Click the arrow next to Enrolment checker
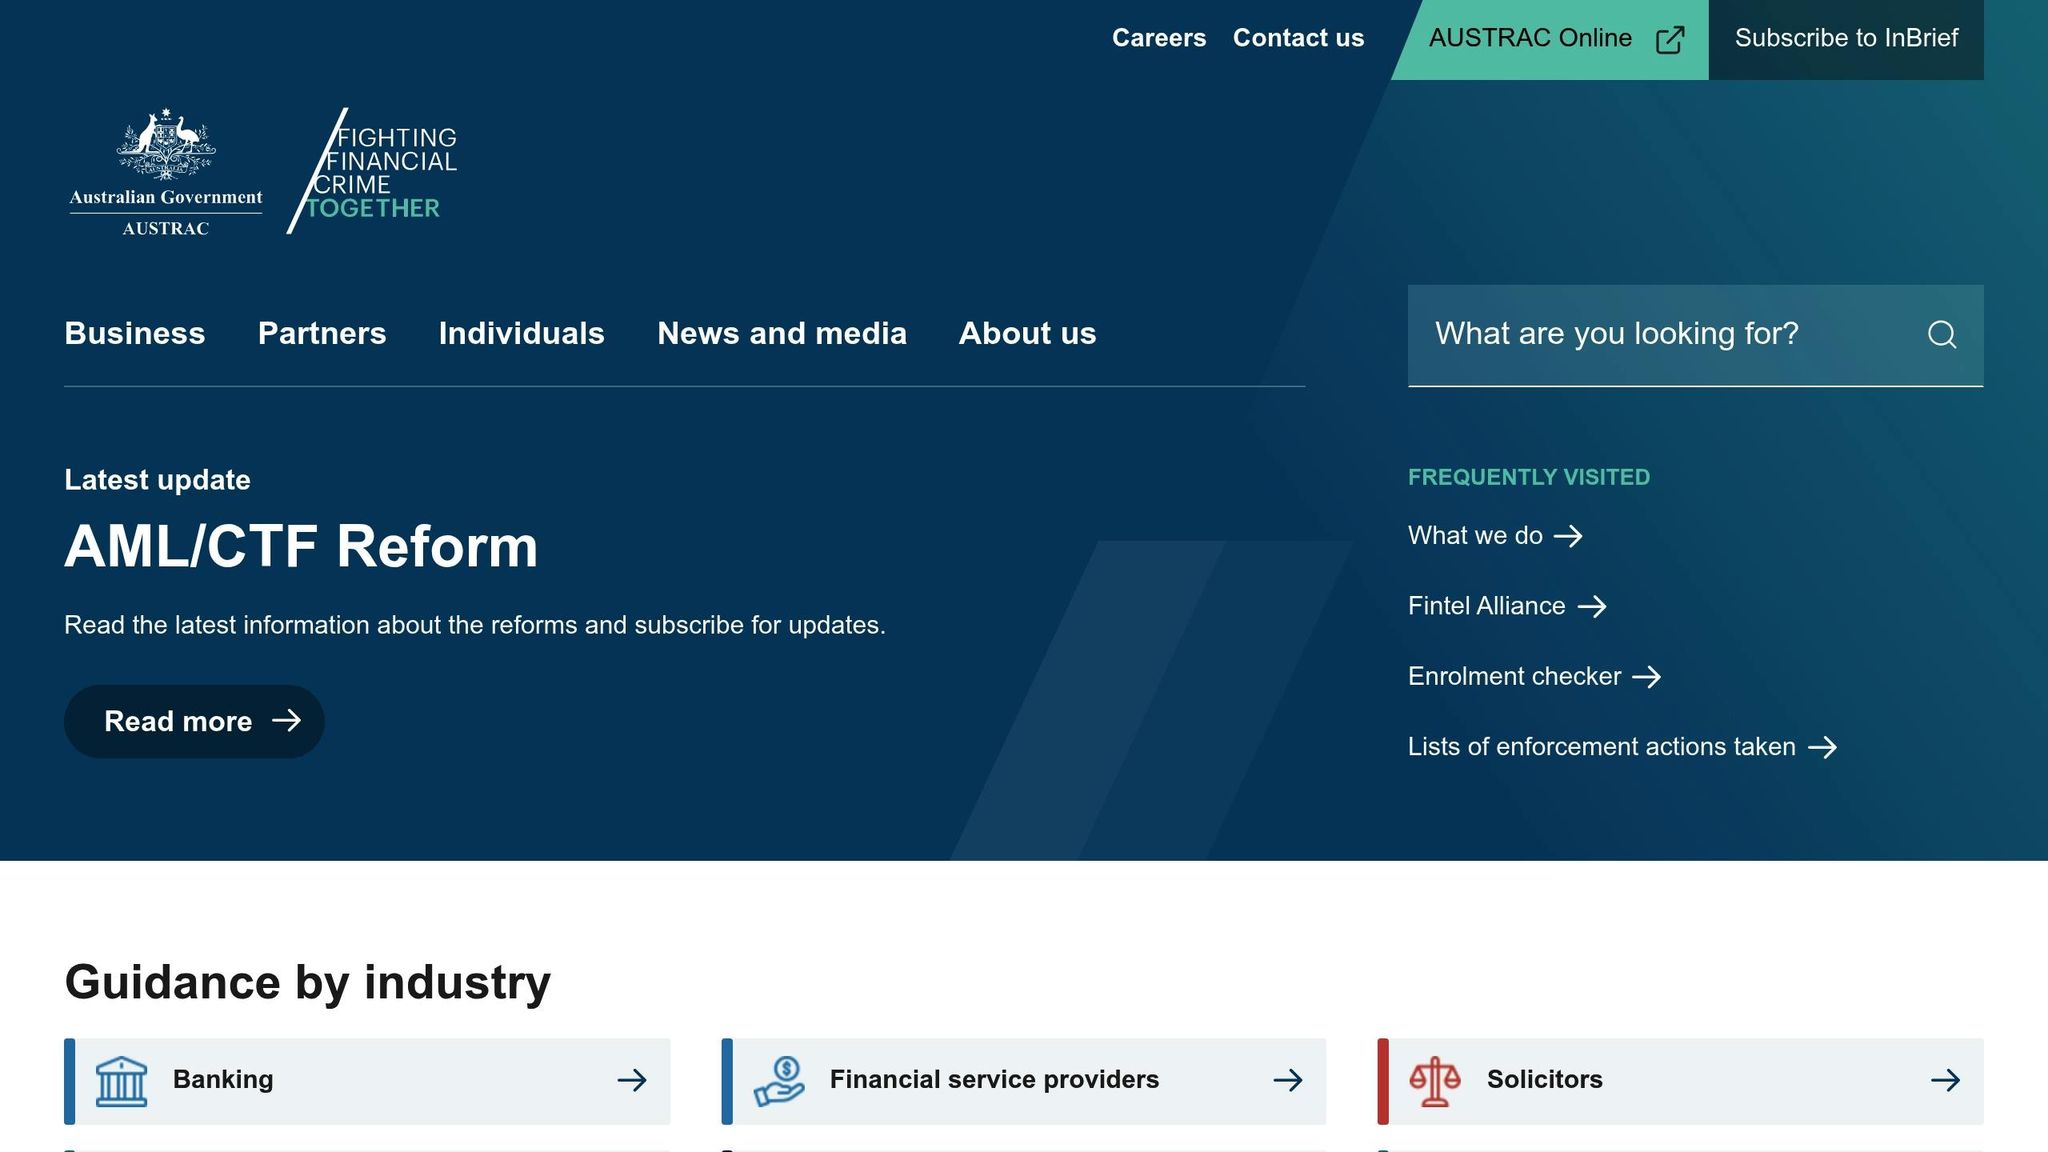The height and width of the screenshot is (1152, 2048). click(x=1647, y=677)
